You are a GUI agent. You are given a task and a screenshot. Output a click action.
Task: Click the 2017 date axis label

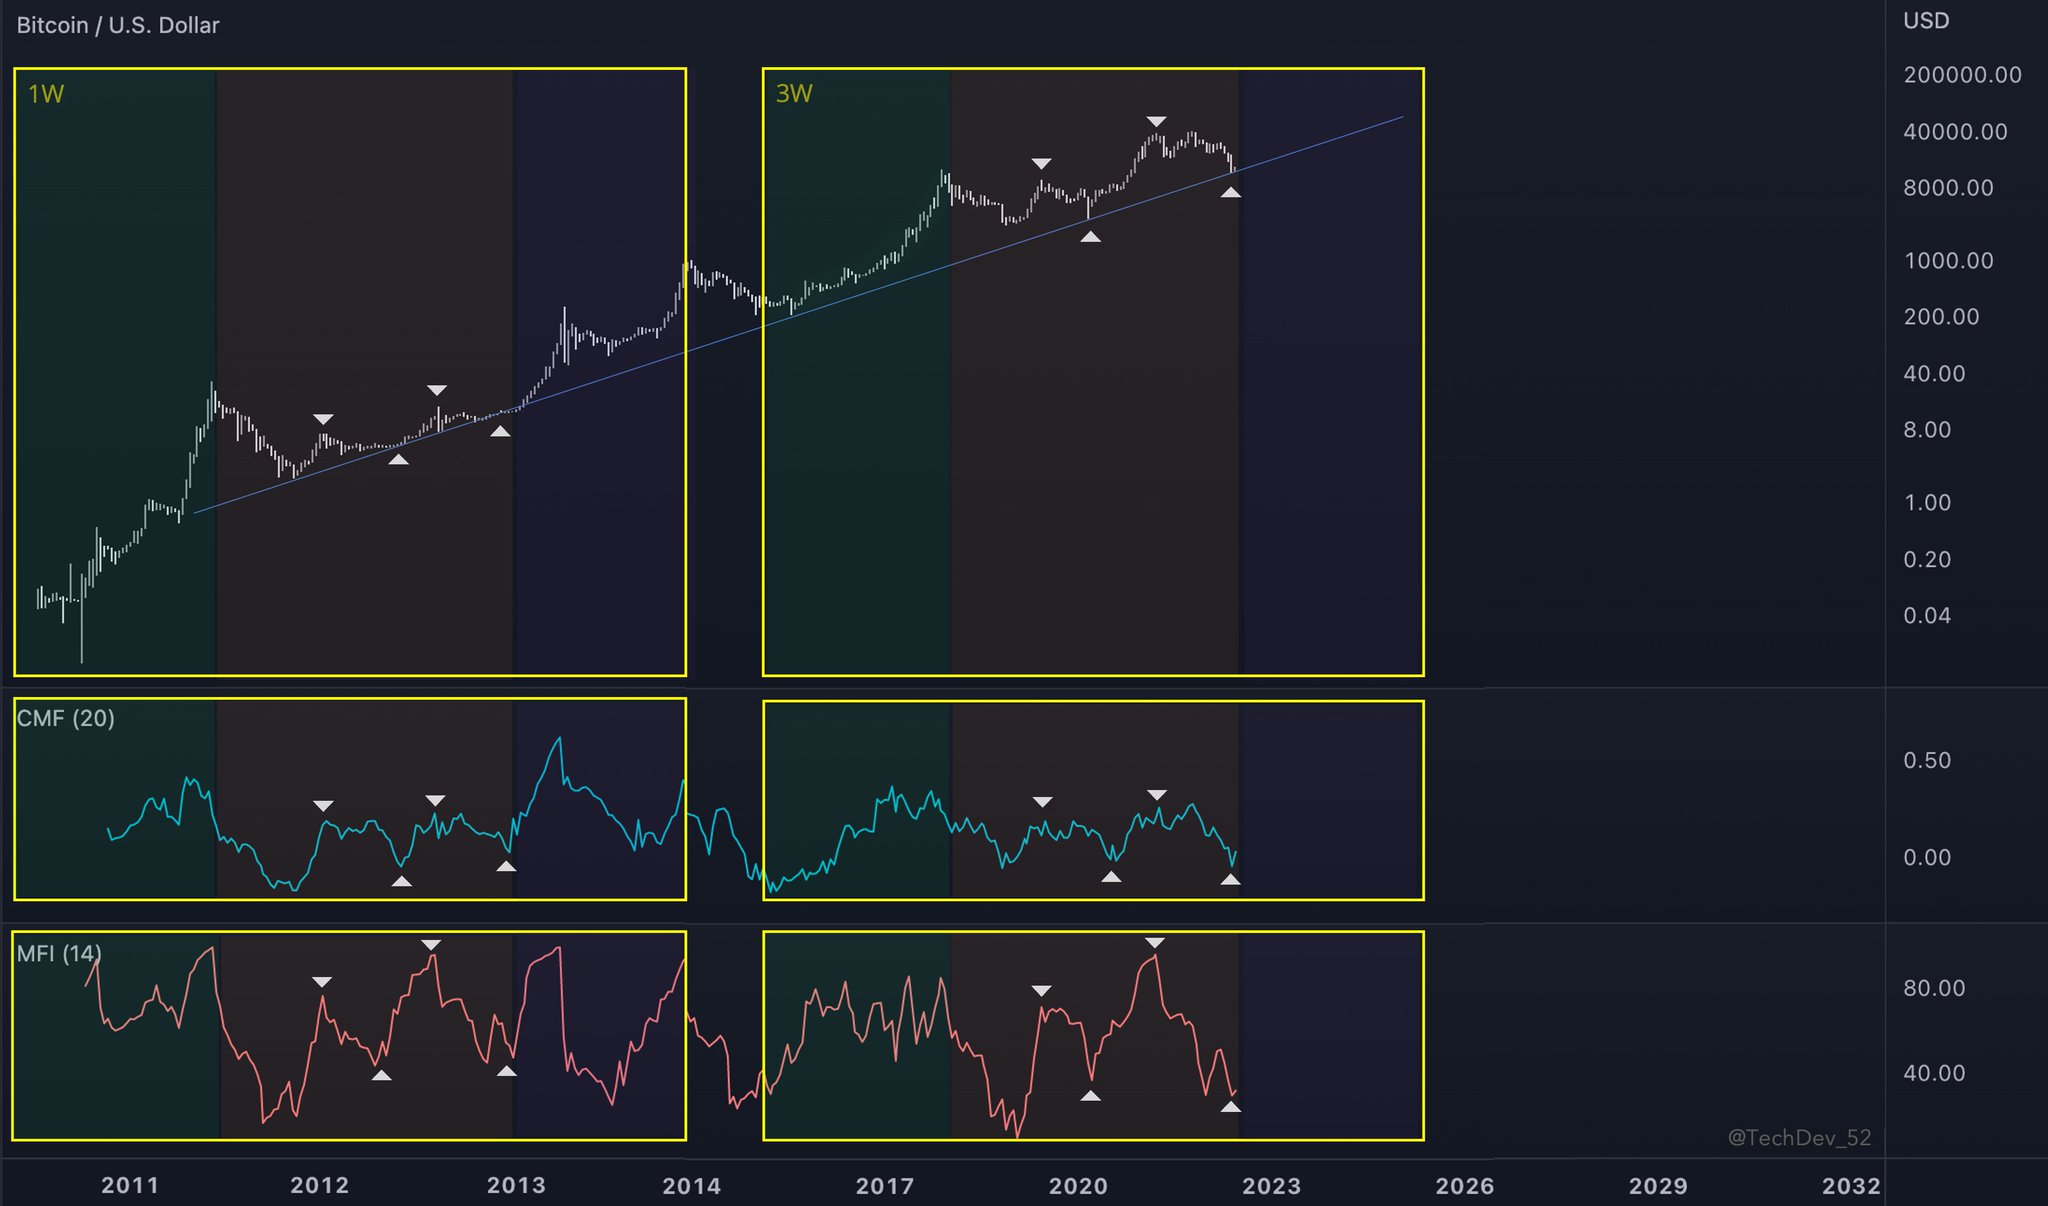pyautogui.click(x=882, y=1185)
